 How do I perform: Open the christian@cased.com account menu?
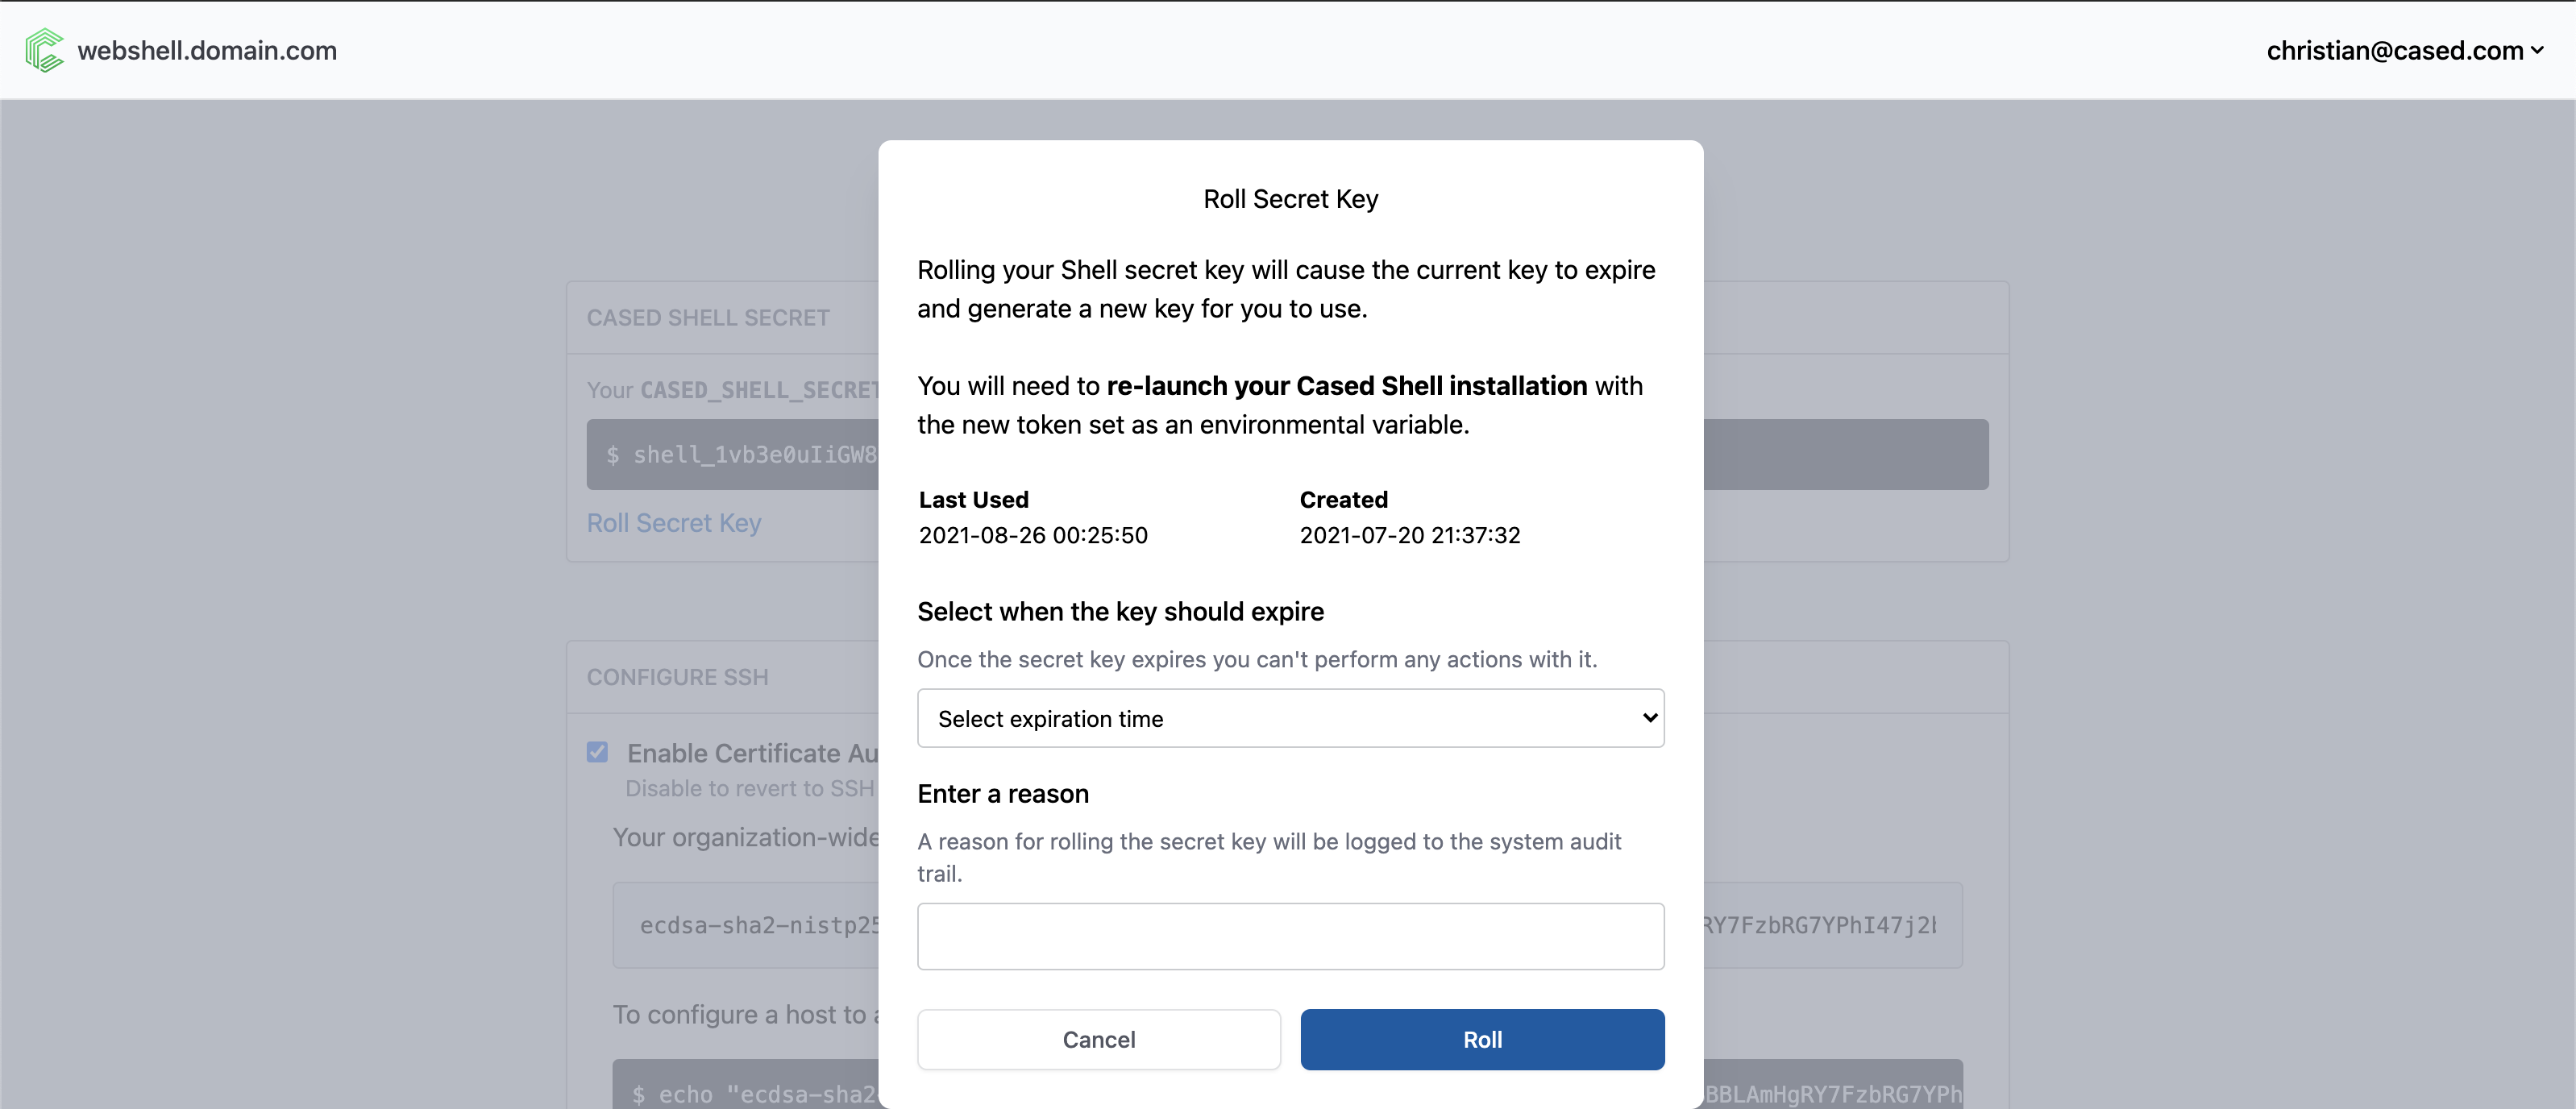(2394, 50)
